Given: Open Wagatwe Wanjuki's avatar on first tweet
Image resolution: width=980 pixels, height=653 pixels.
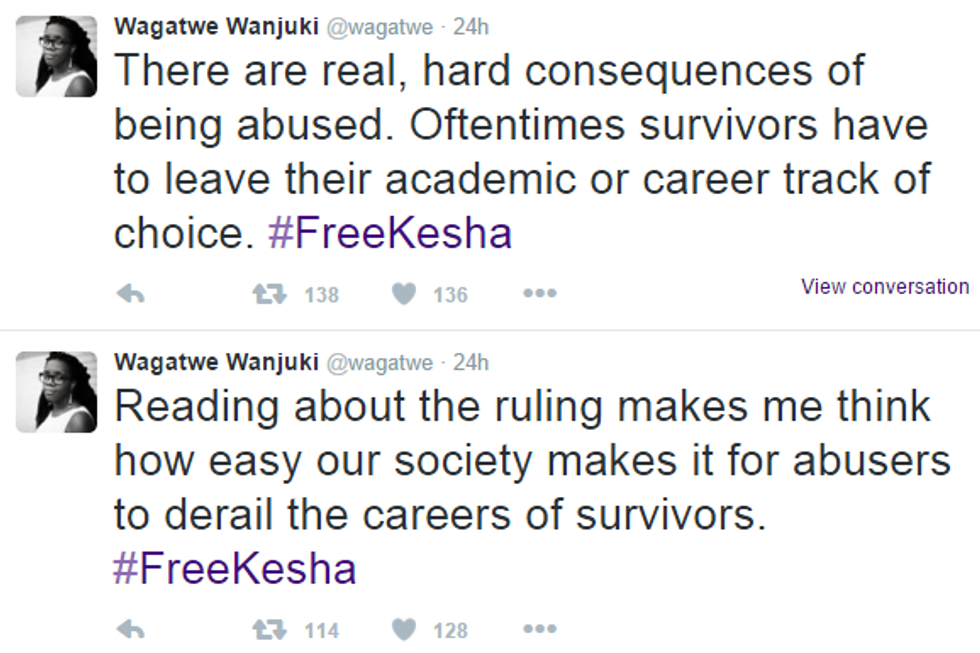Looking at the screenshot, I should (57, 56).
